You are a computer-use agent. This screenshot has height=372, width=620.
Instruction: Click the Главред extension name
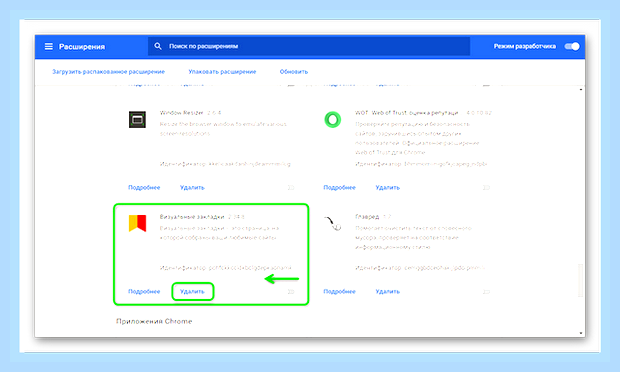(367, 217)
